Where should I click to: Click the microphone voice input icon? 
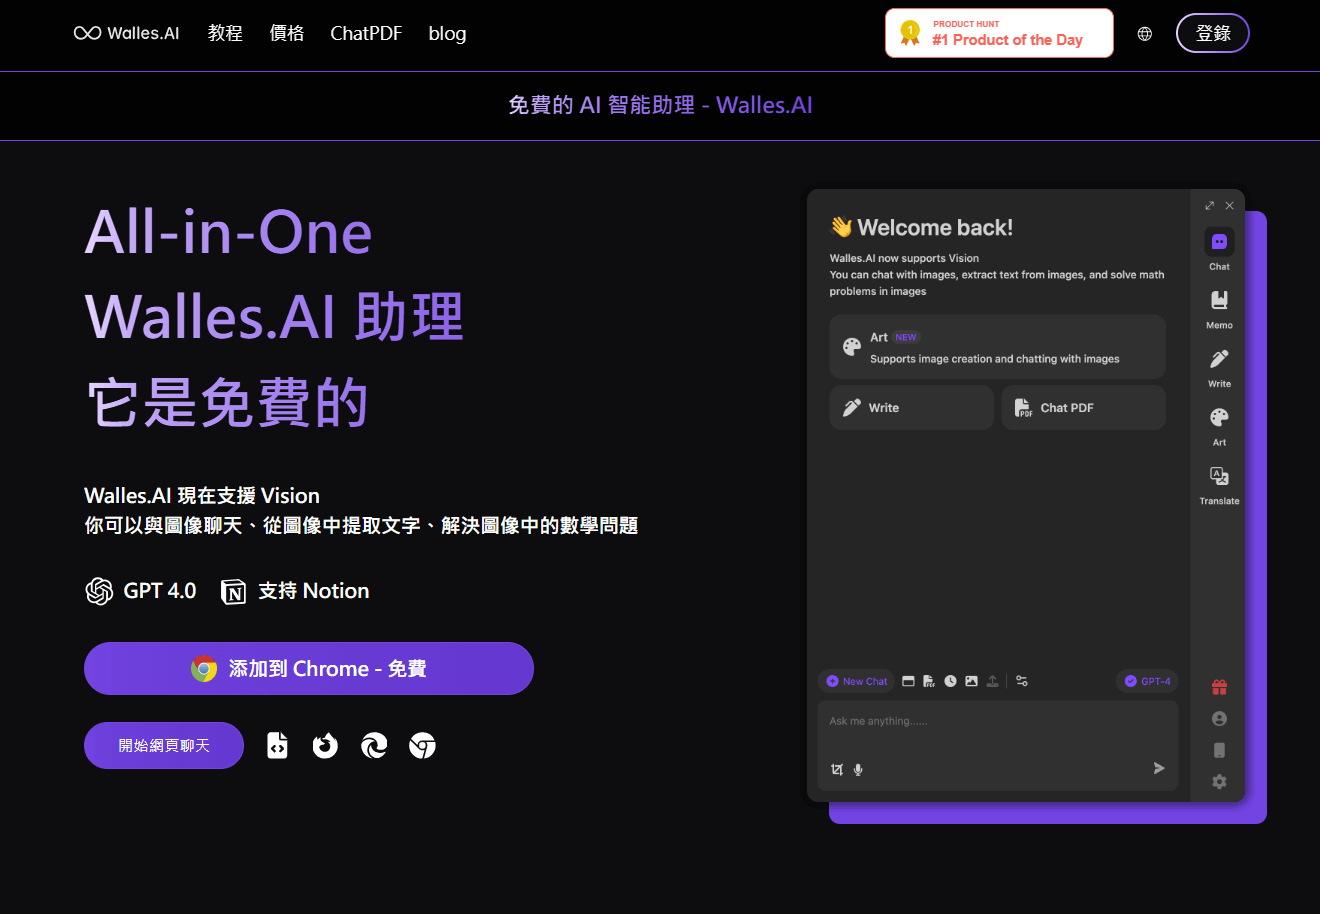click(x=858, y=769)
